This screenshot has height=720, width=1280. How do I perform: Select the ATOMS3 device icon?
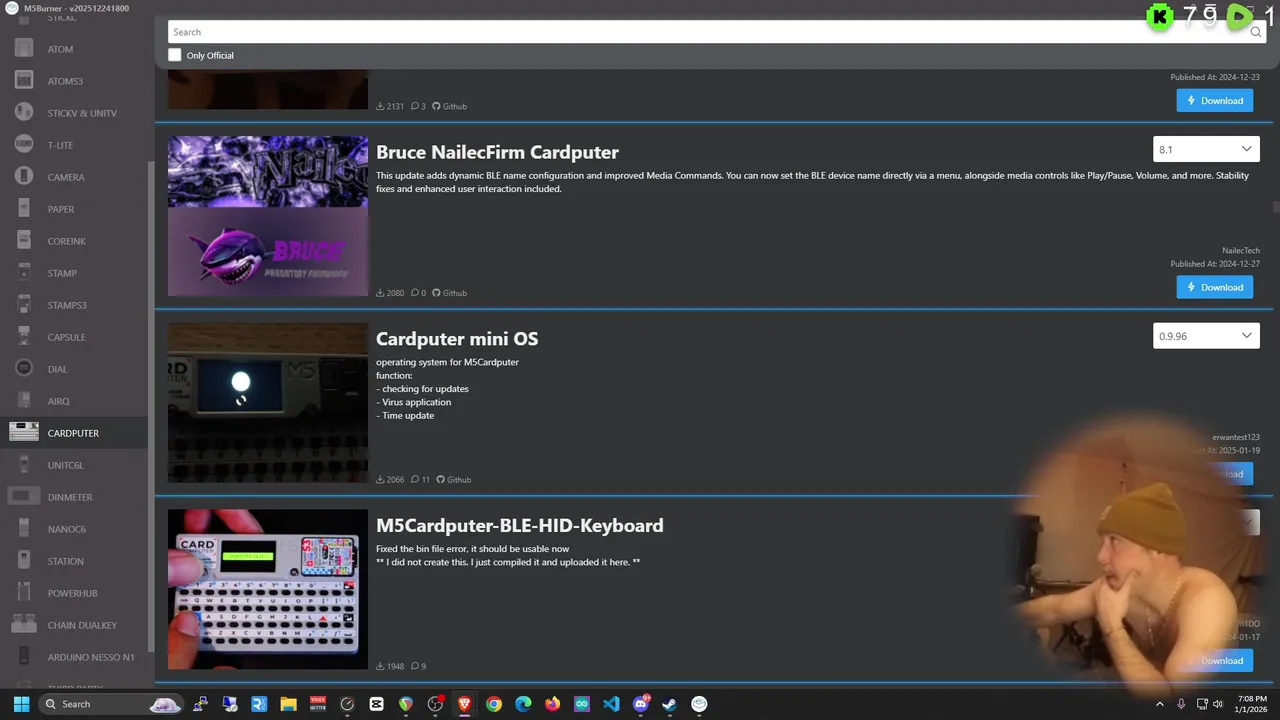24,81
